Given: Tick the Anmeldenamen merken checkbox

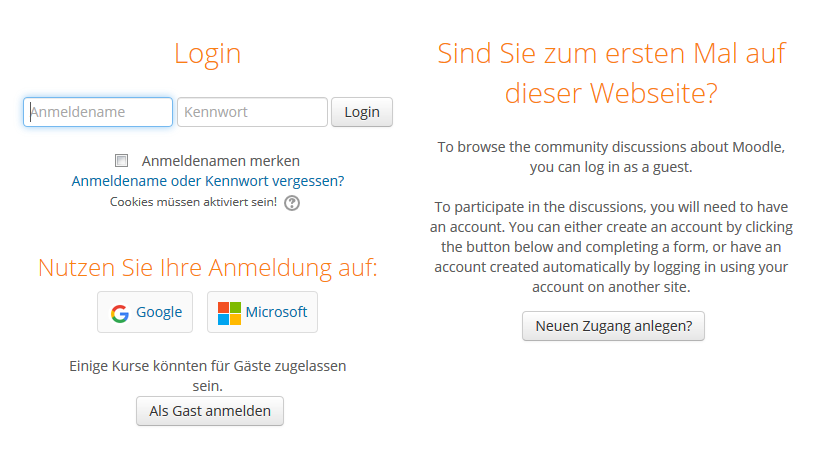Looking at the screenshot, I should [x=122, y=160].
